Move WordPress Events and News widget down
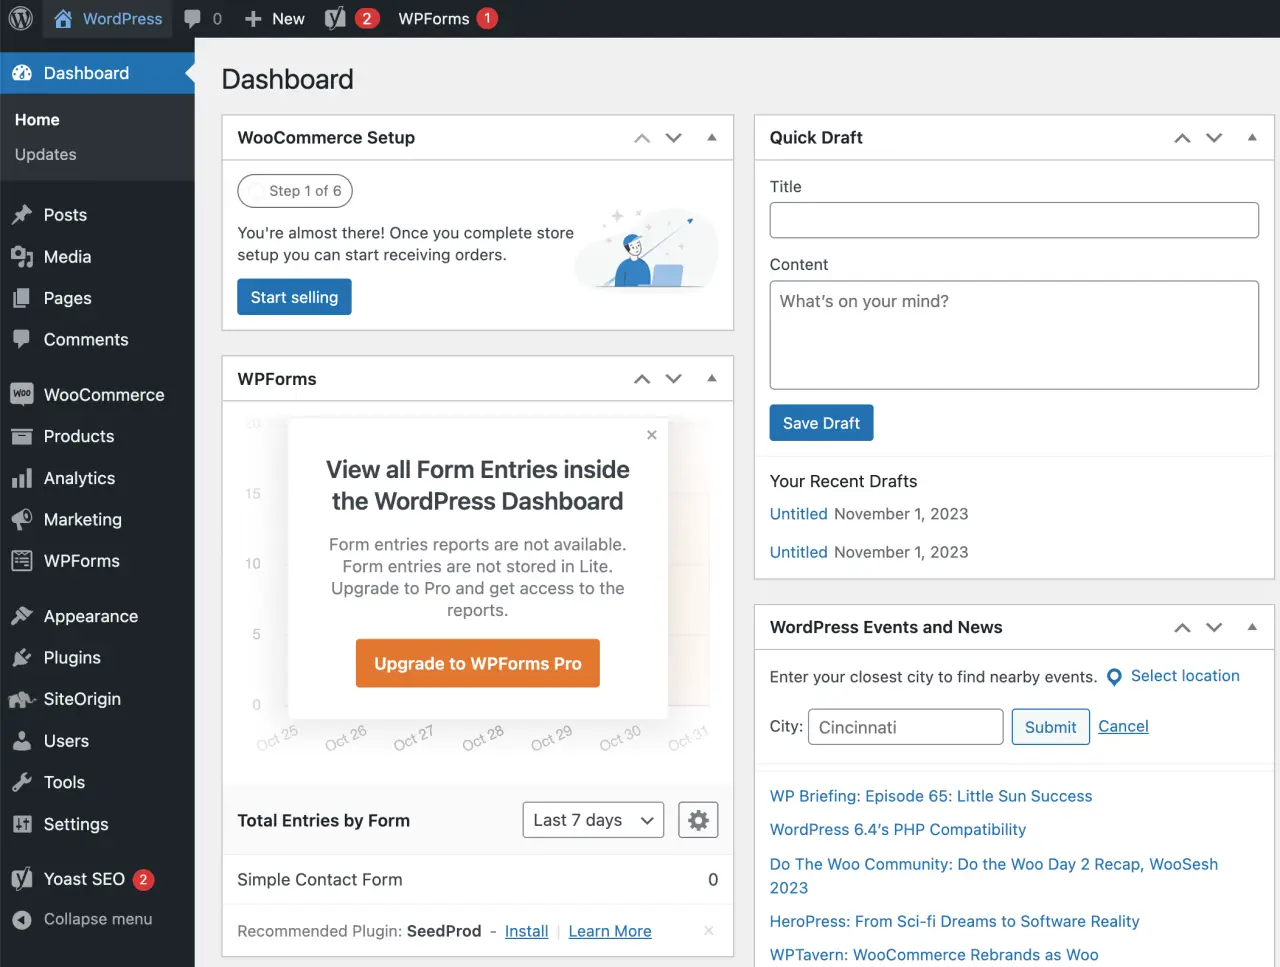 tap(1214, 628)
